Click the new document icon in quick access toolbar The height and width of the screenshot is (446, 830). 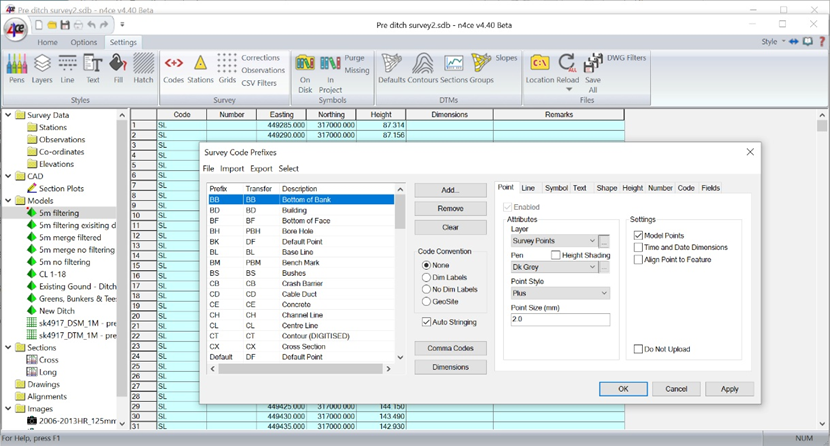coord(39,25)
